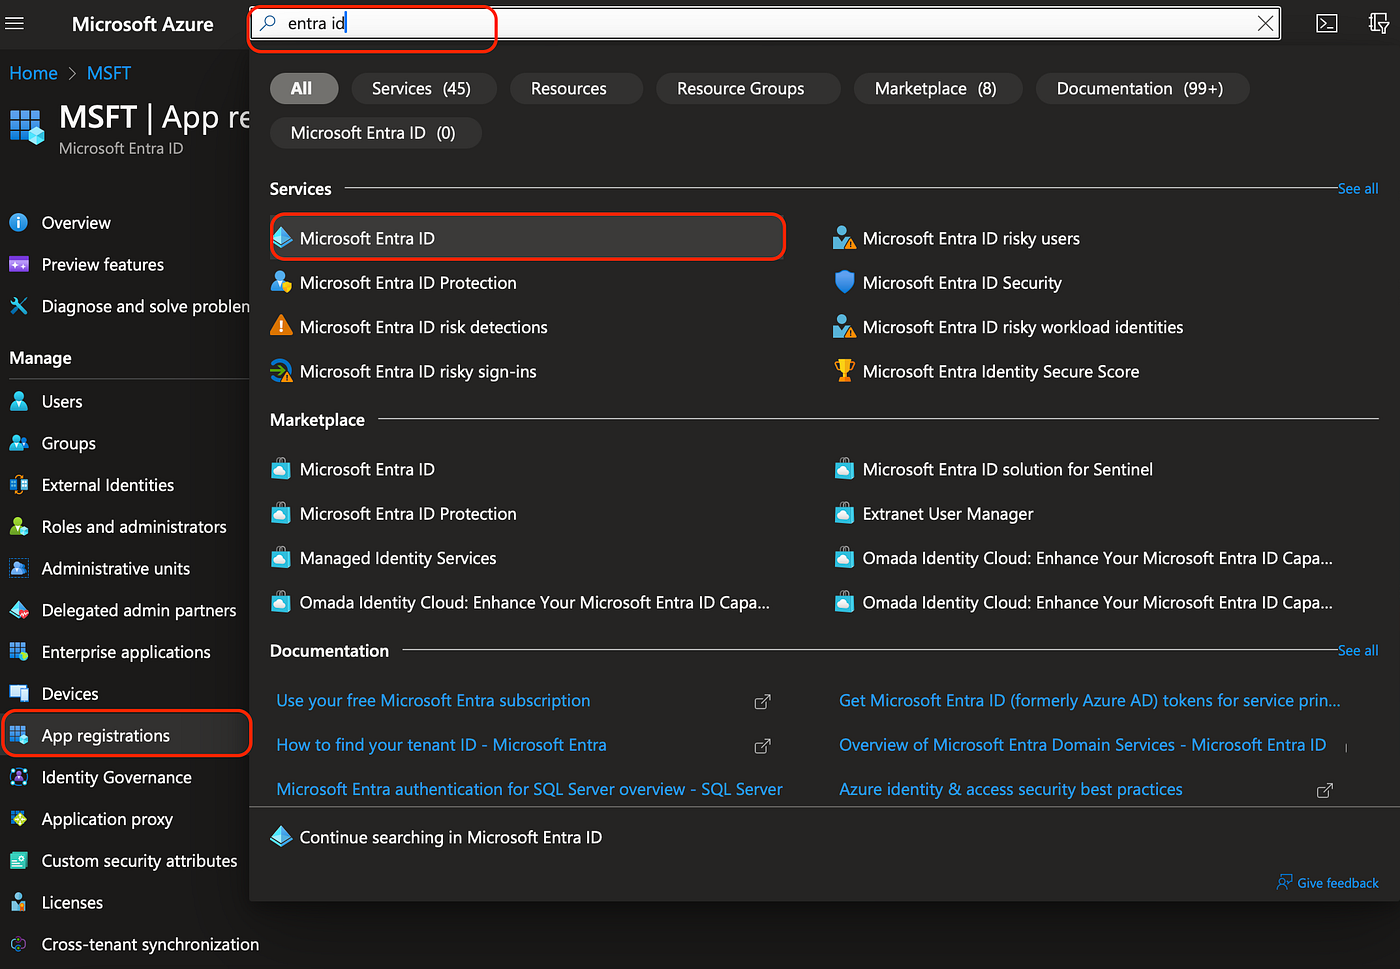Open 'How to find your tenant ID' doc
Screen dimensions: 1400x969
(441, 744)
